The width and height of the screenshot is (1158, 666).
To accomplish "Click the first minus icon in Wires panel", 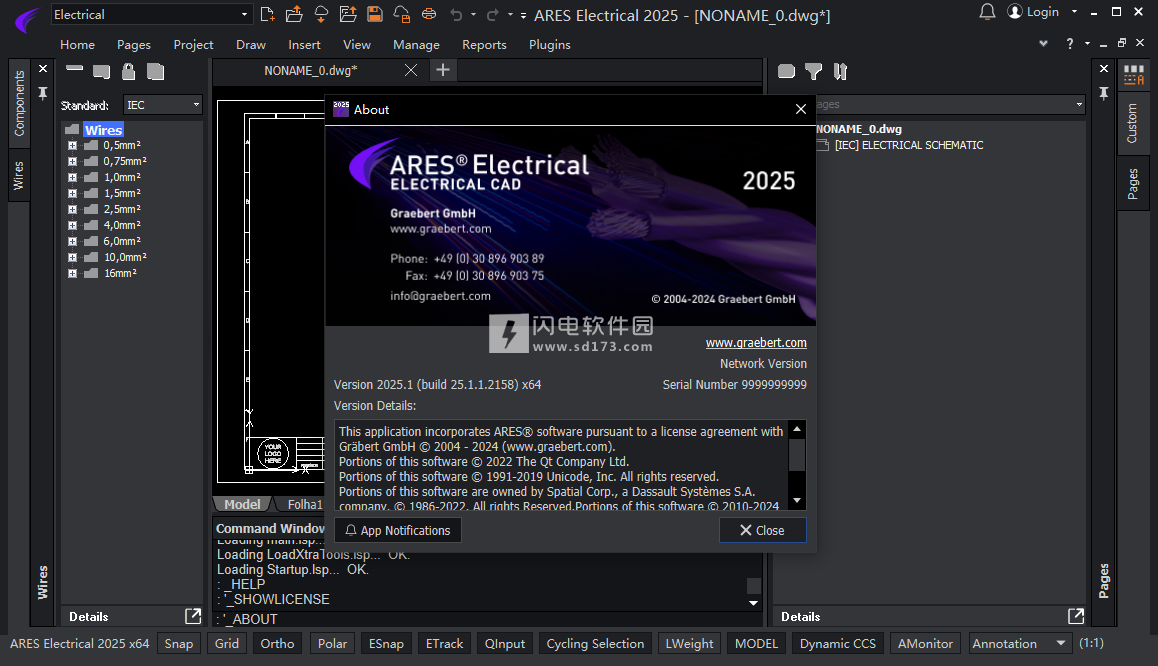I will tap(75, 69).
